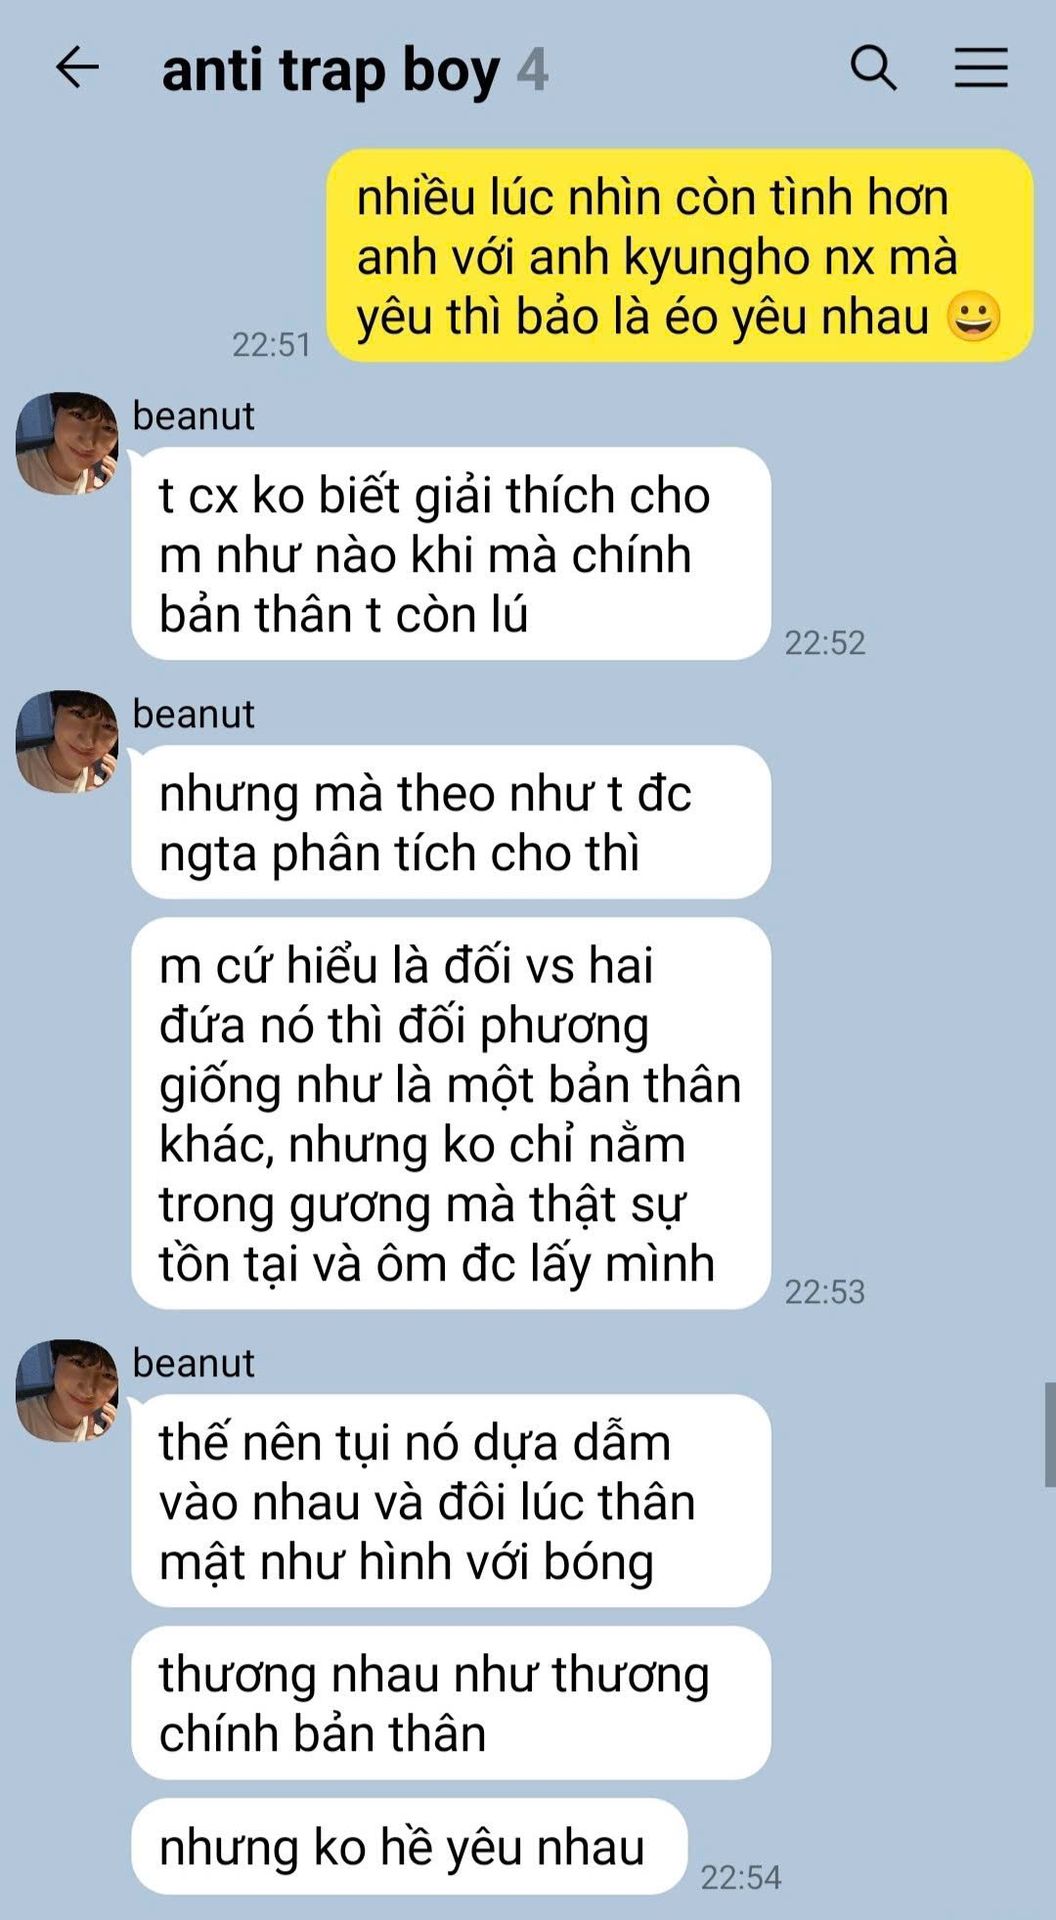Select the long 'm cứ hiểu là đối vs' message
The height and width of the screenshot is (1920, 1056).
pos(451,1113)
